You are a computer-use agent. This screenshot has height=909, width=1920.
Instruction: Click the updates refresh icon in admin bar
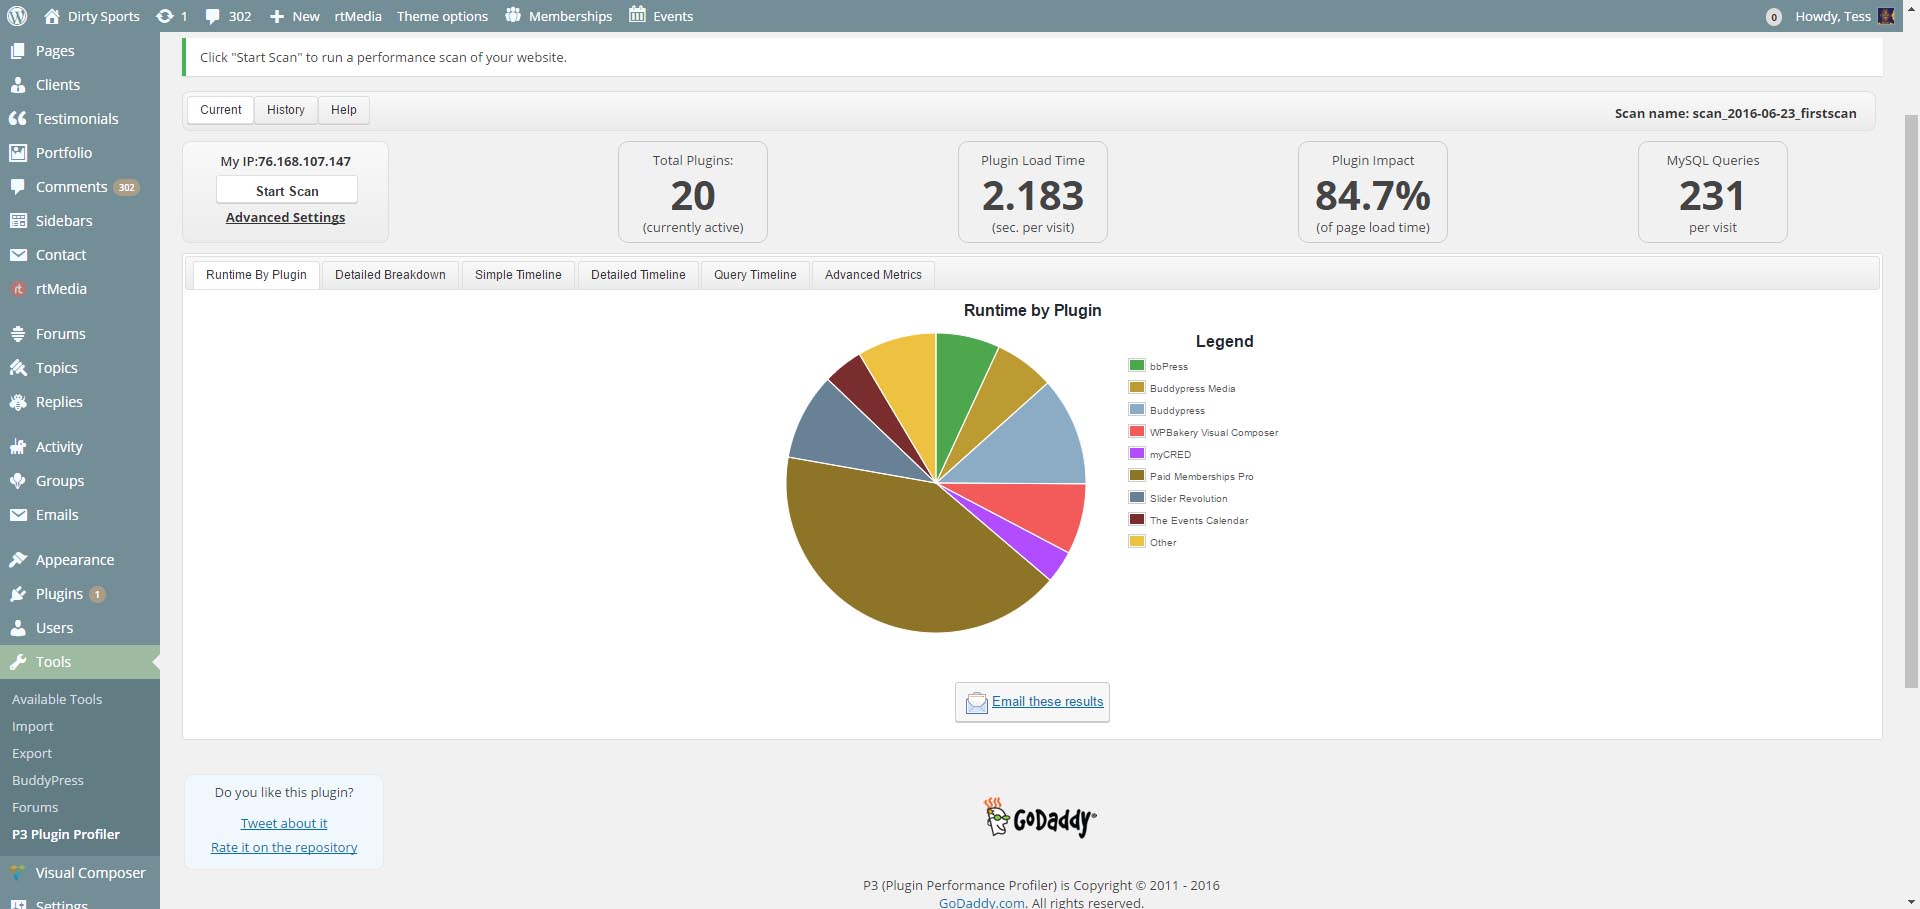pyautogui.click(x=165, y=16)
